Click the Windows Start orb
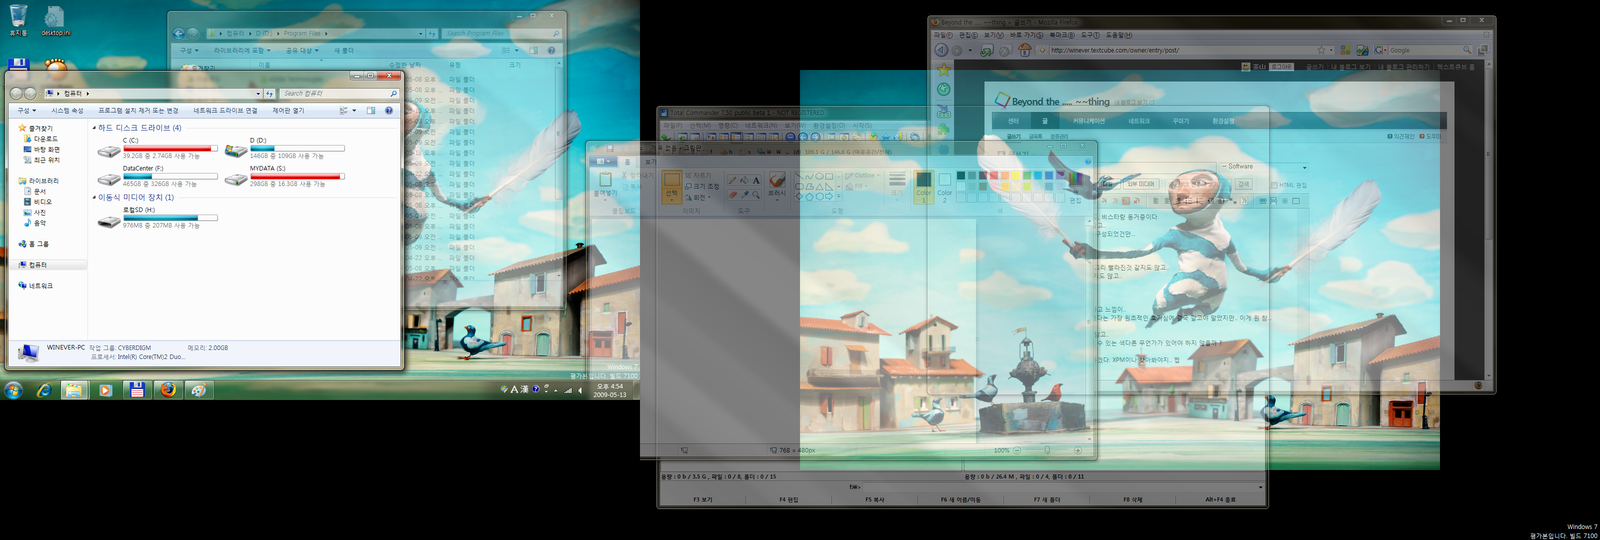 coord(14,390)
